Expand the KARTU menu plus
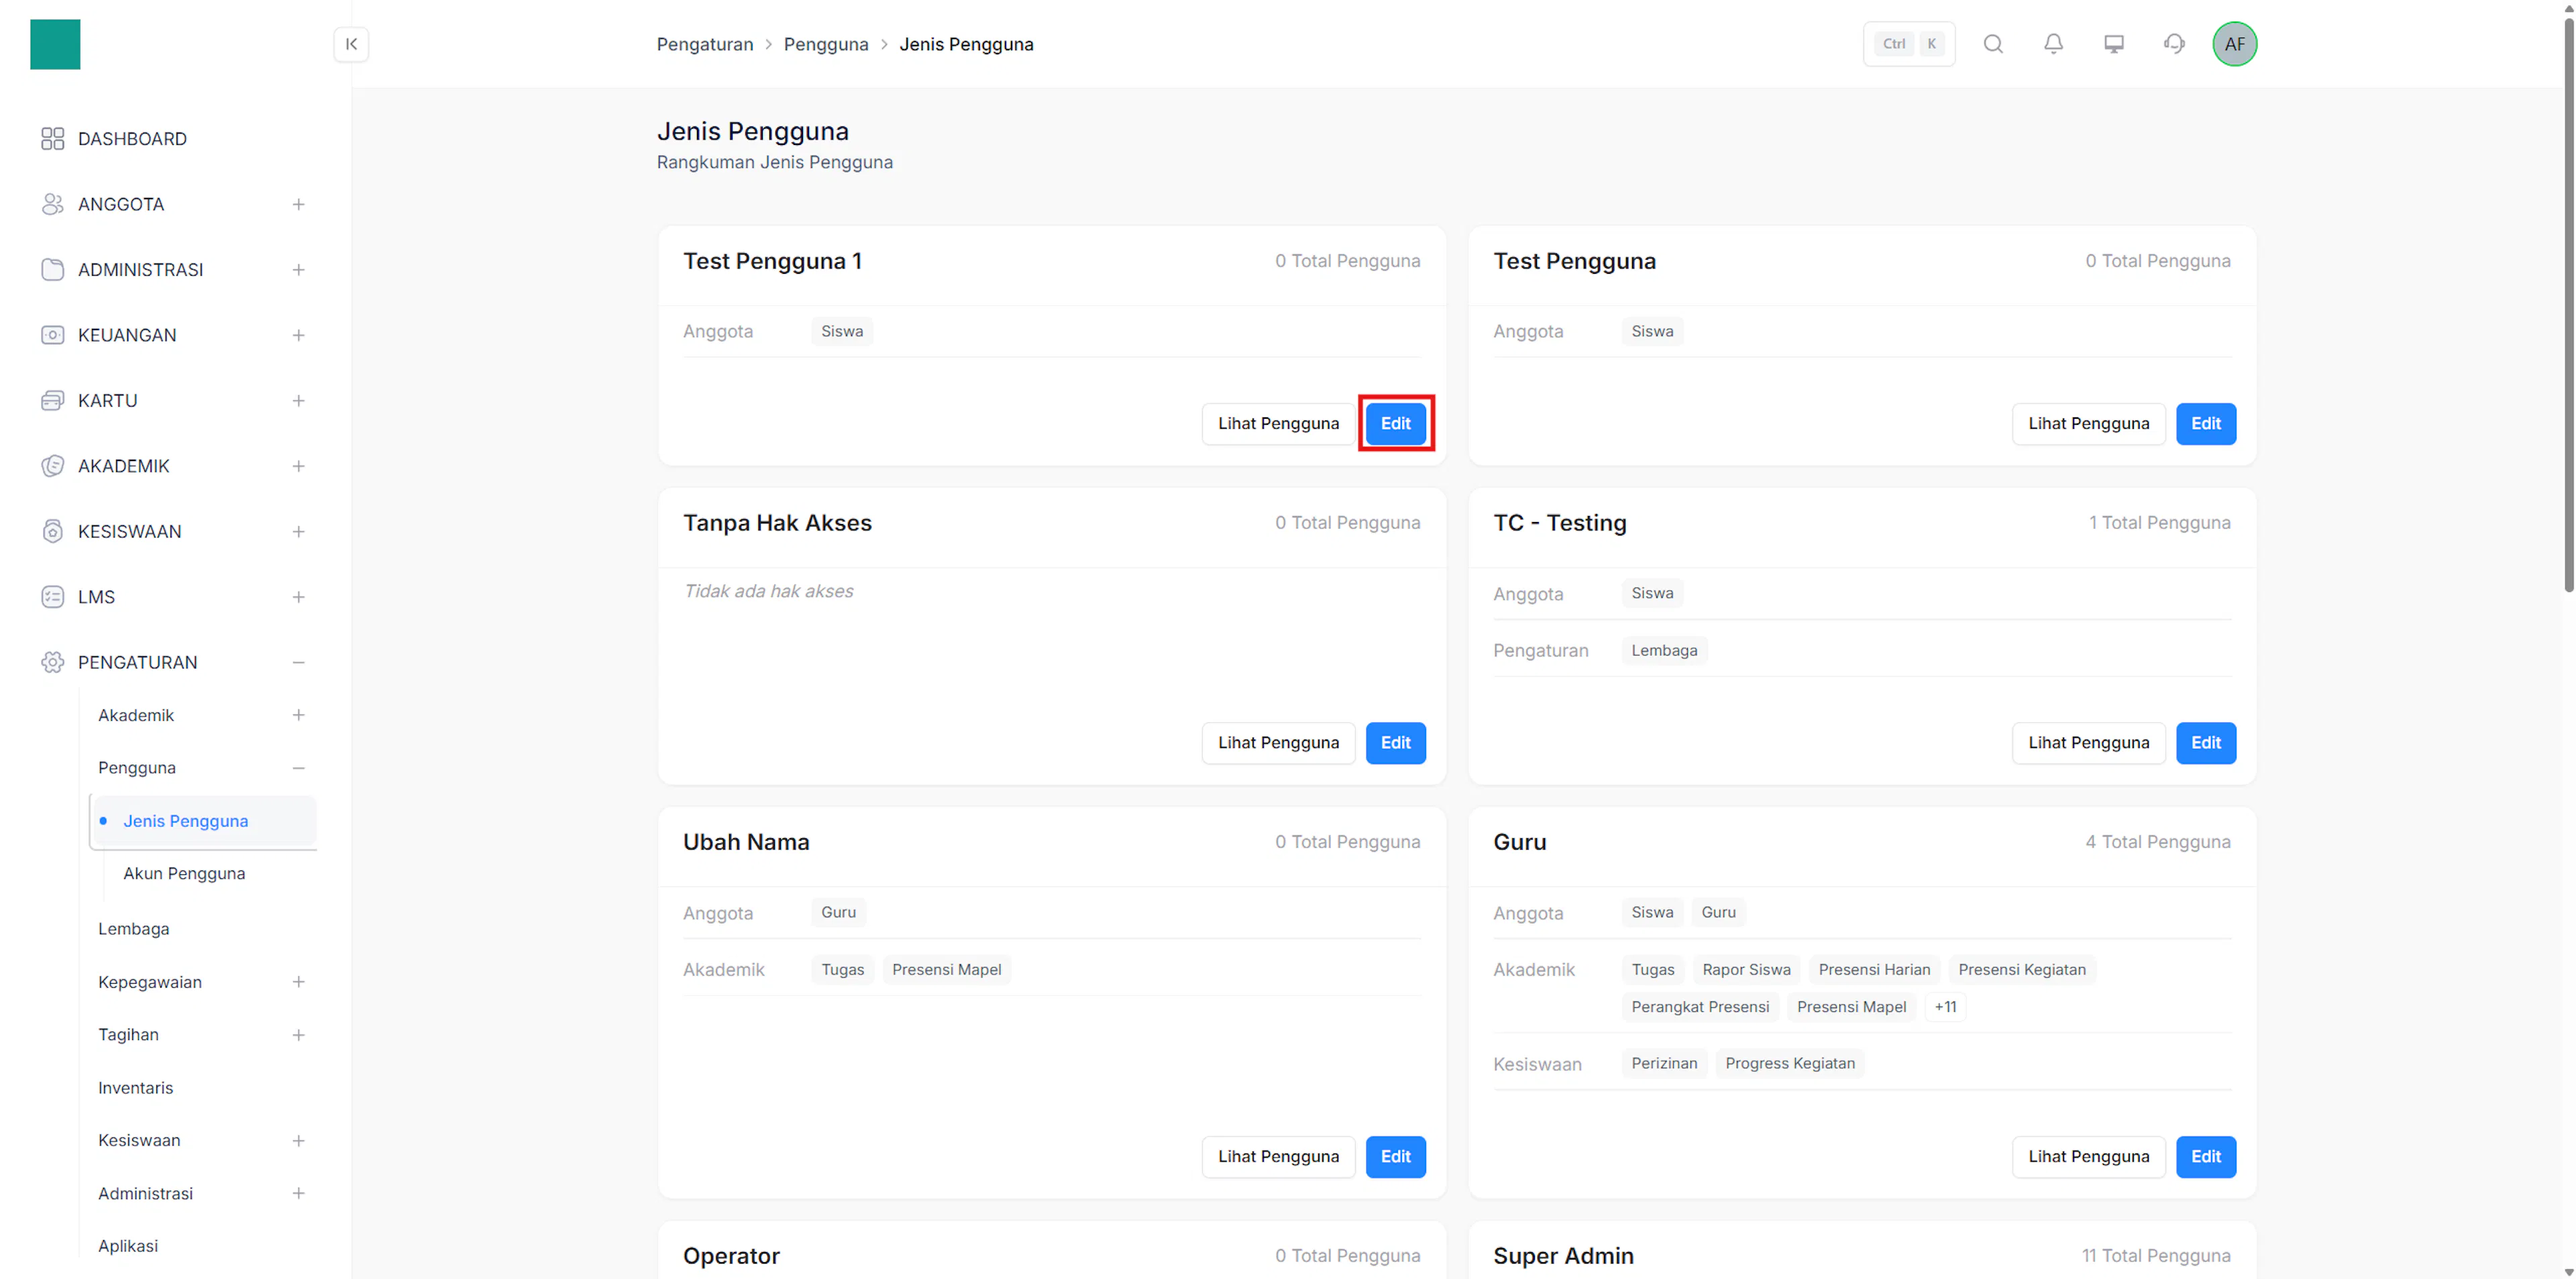The width and height of the screenshot is (2576, 1279). (x=298, y=401)
